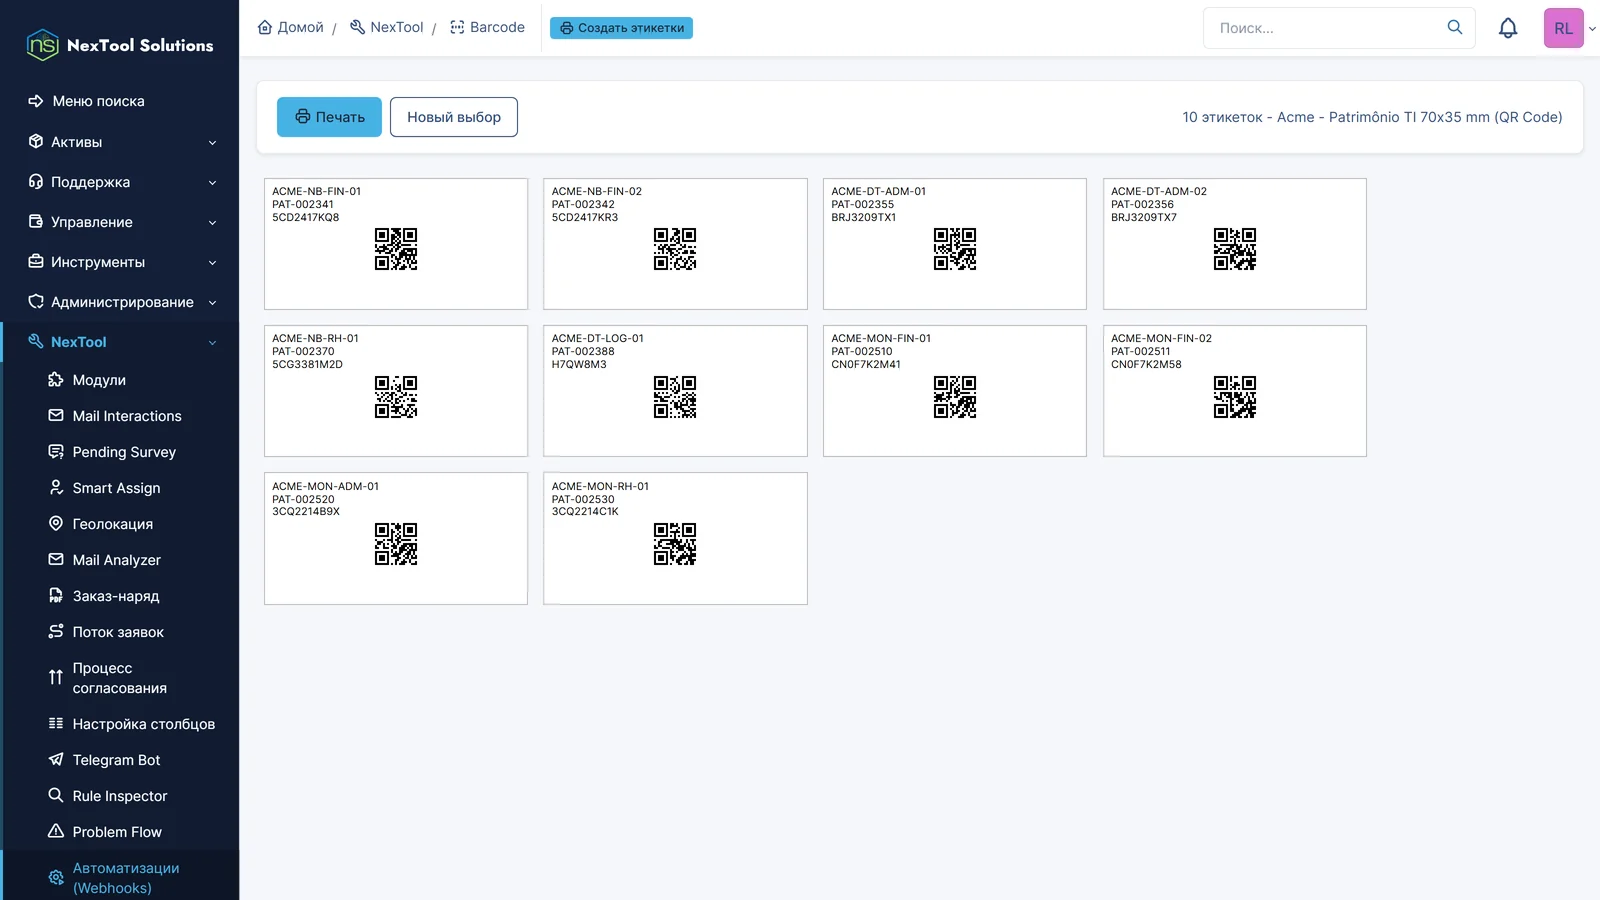Select the ACME-MON-RH-01 label card
This screenshot has height=900, width=1600.
click(675, 539)
